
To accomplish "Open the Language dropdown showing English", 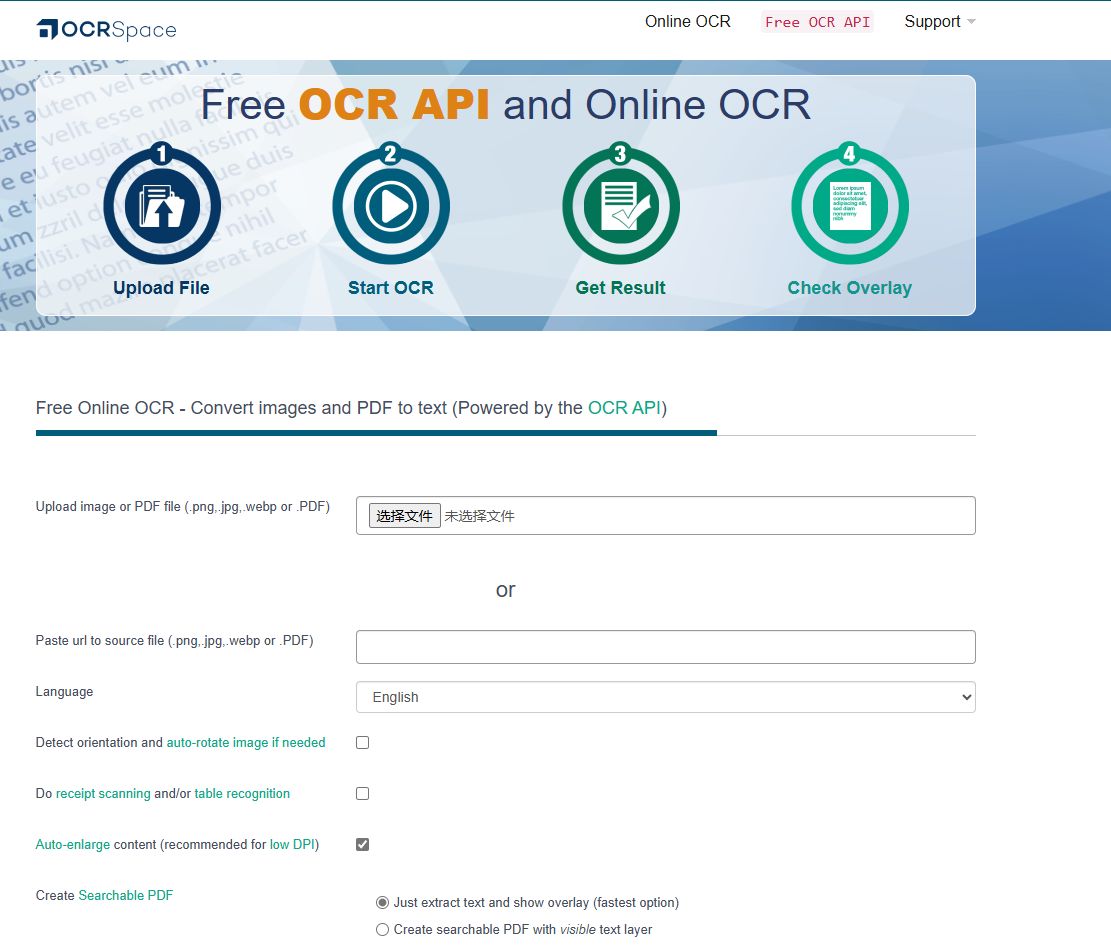I will tap(665, 697).
